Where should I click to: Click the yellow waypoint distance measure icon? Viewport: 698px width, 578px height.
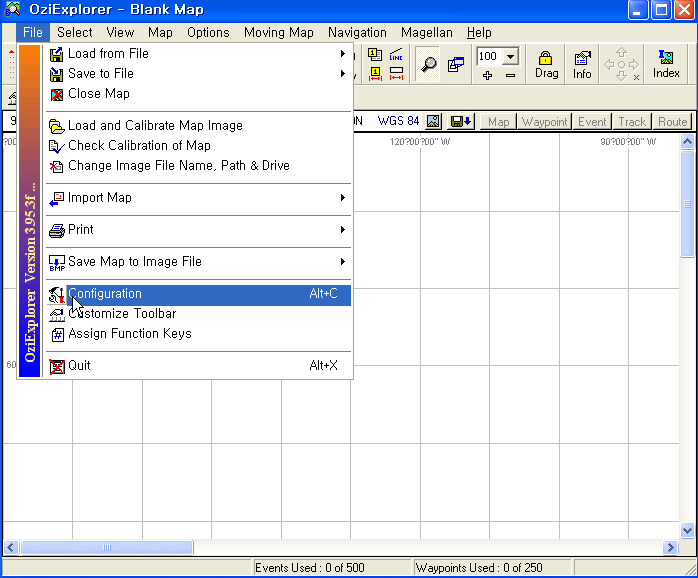[375, 73]
